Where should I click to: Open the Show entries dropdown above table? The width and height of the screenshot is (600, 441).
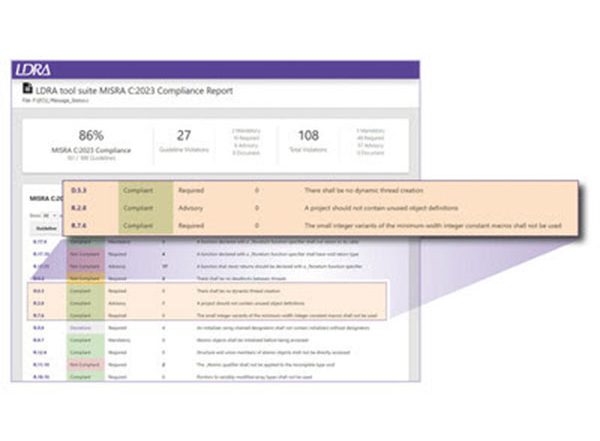[x=49, y=216]
